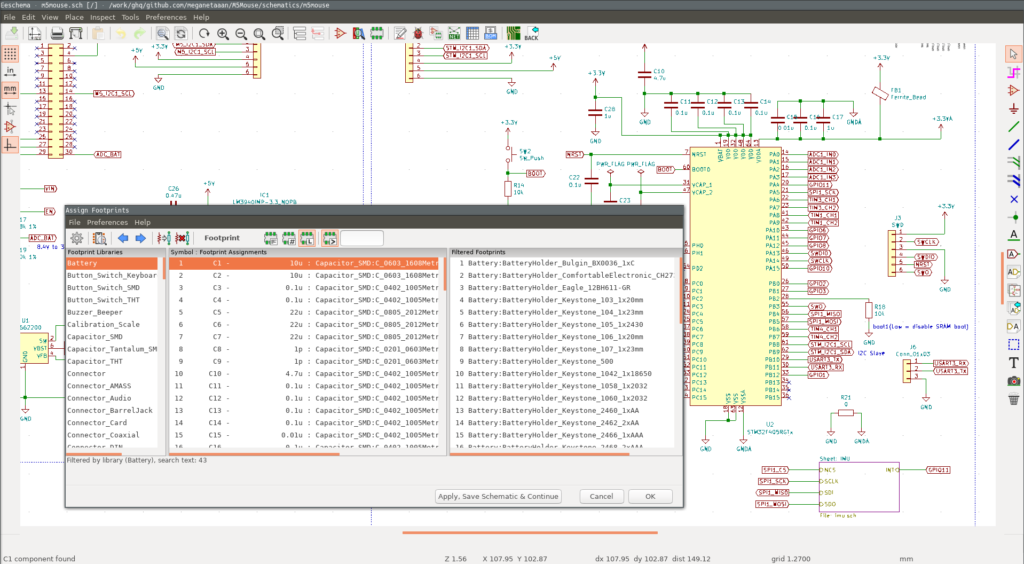Run the electrical rules check ladybug icon
The image size is (1024, 564).
coord(418,33)
